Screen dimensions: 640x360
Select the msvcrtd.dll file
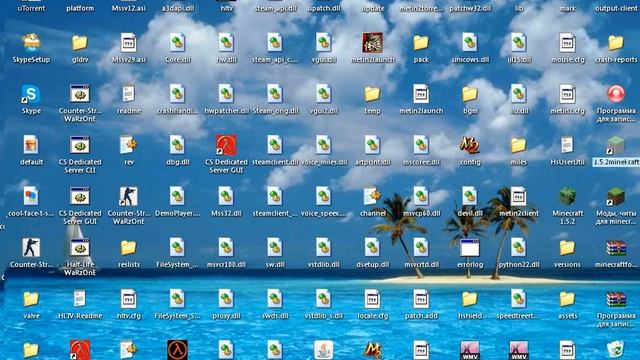click(421, 248)
